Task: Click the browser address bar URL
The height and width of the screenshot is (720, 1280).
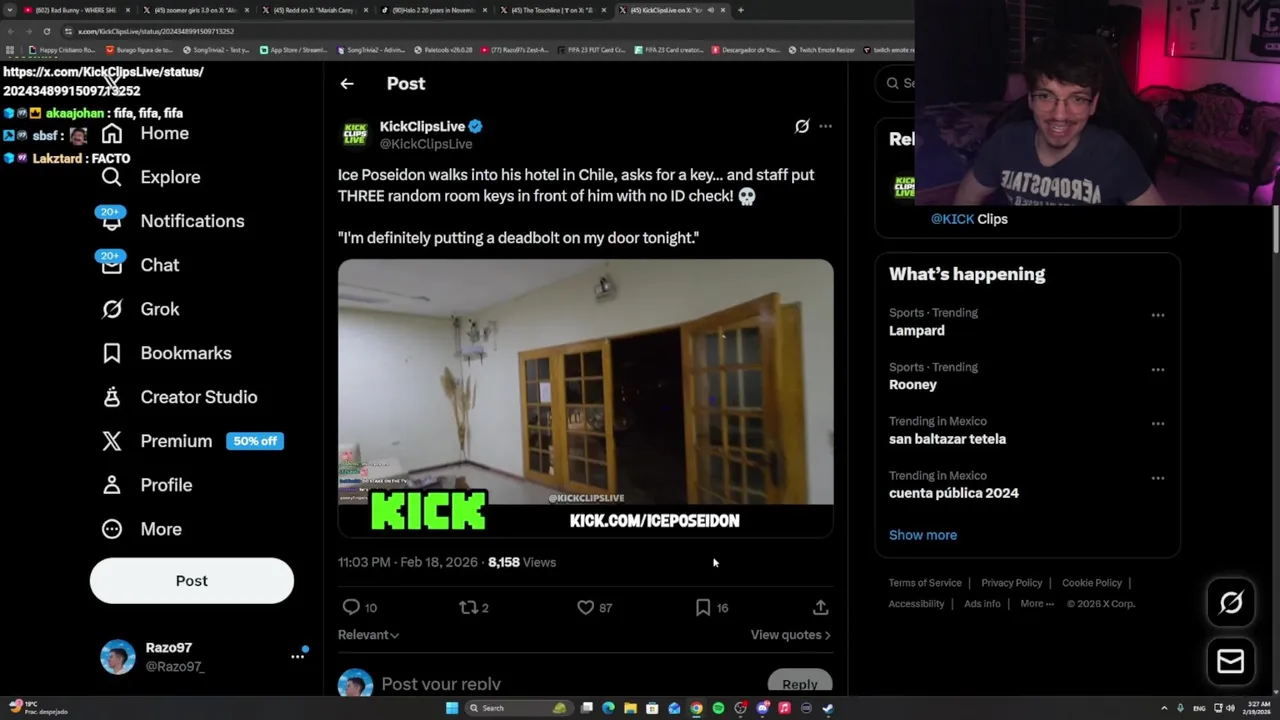Action: (x=156, y=31)
